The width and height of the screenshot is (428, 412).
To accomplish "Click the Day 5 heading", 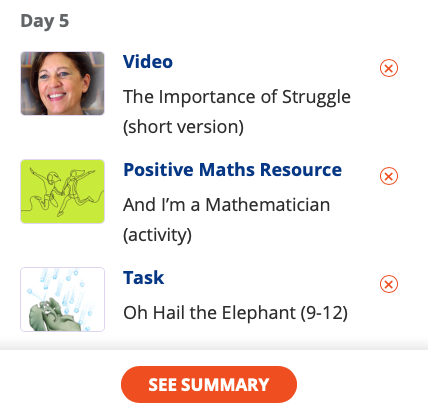I will click(x=45, y=21).
